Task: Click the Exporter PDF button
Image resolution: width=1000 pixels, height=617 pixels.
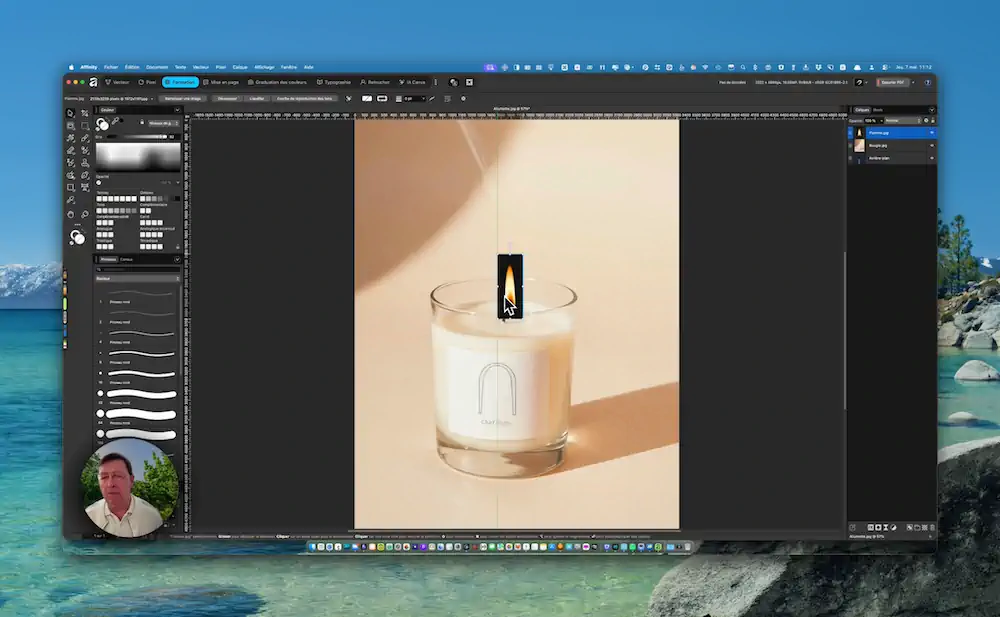Action: [x=893, y=82]
